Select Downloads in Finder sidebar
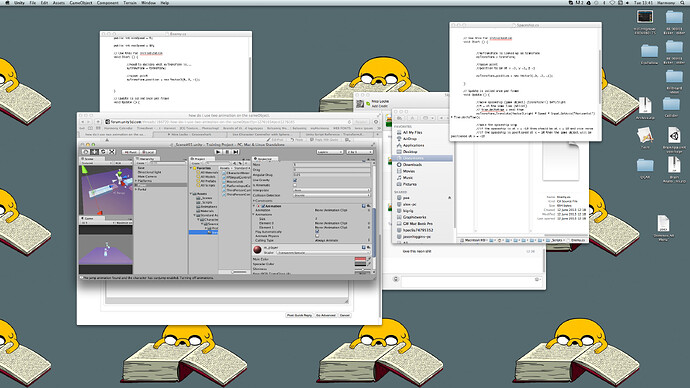The width and height of the screenshot is (690, 388). point(412,165)
